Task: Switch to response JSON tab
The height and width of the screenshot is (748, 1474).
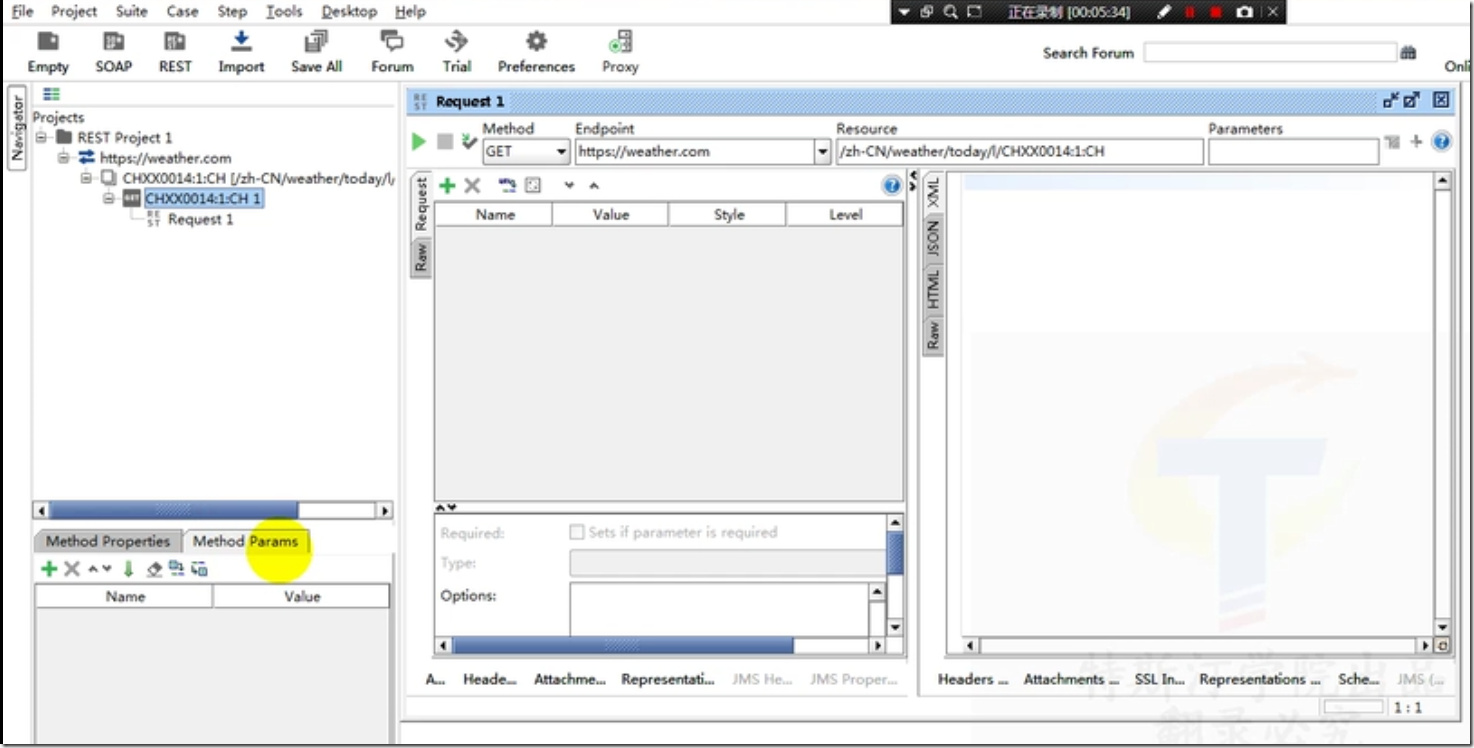Action: coord(932,238)
